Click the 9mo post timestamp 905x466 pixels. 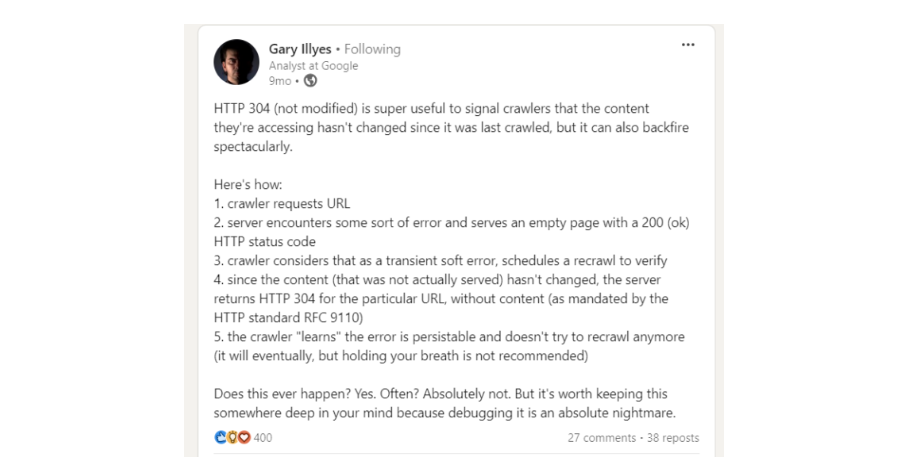pos(280,81)
